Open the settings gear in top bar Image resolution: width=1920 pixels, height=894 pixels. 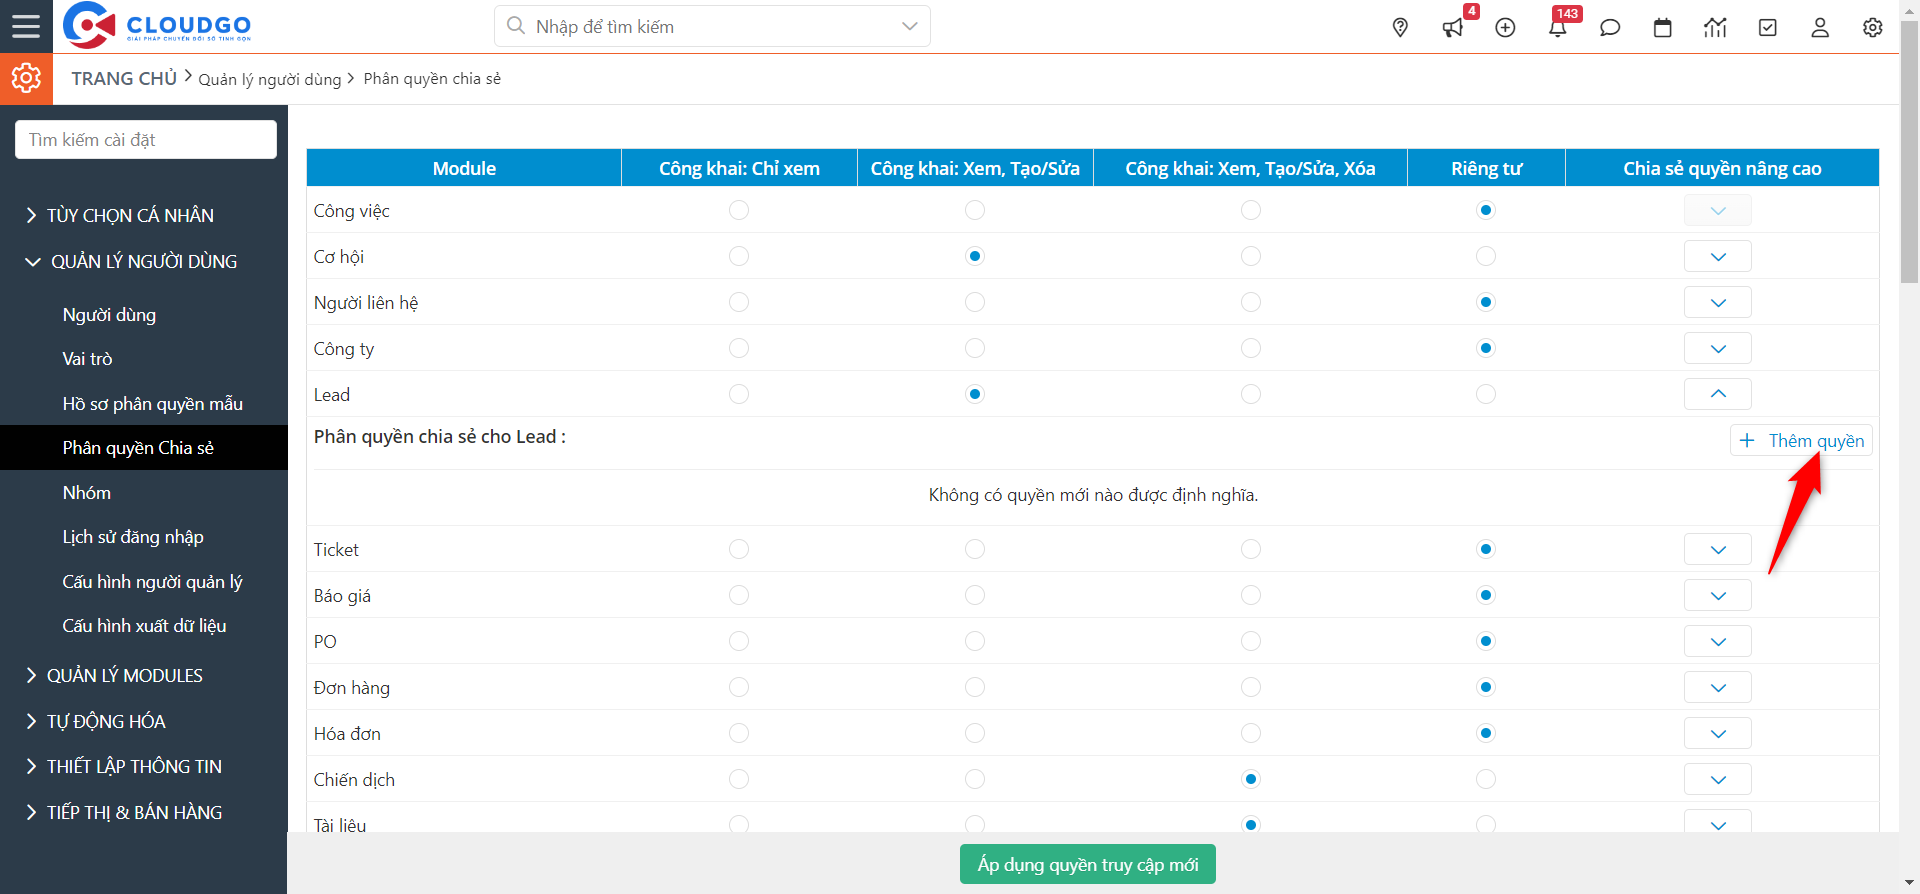pyautogui.click(x=1873, y=28)
